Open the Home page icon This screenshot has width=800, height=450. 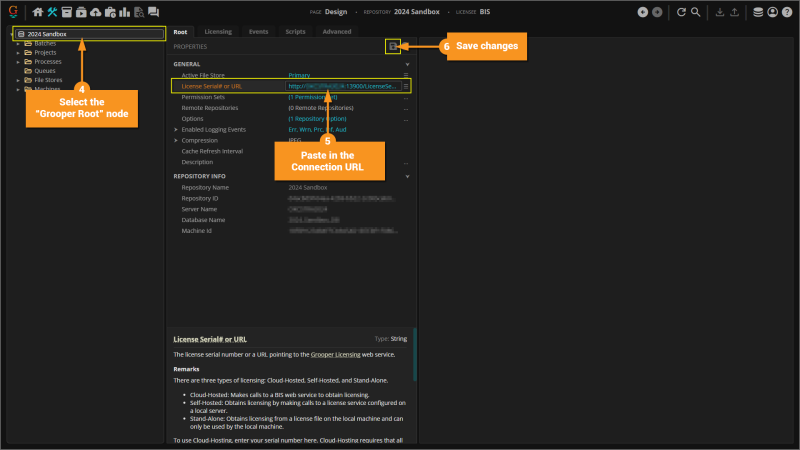point(38,12)
